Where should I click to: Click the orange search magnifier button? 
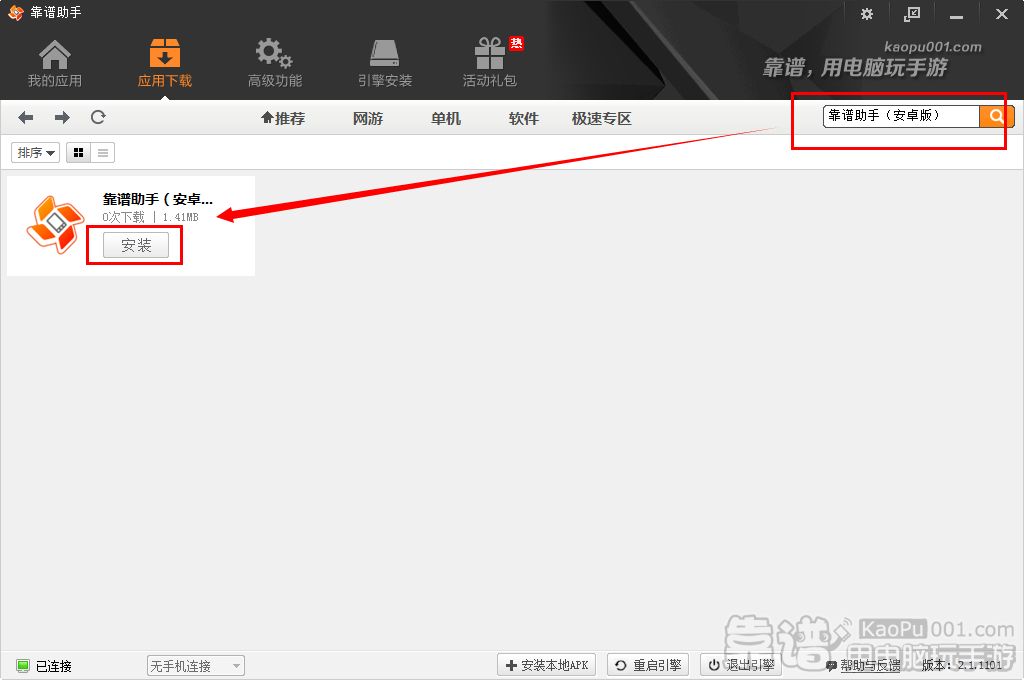tap(996, 116)
